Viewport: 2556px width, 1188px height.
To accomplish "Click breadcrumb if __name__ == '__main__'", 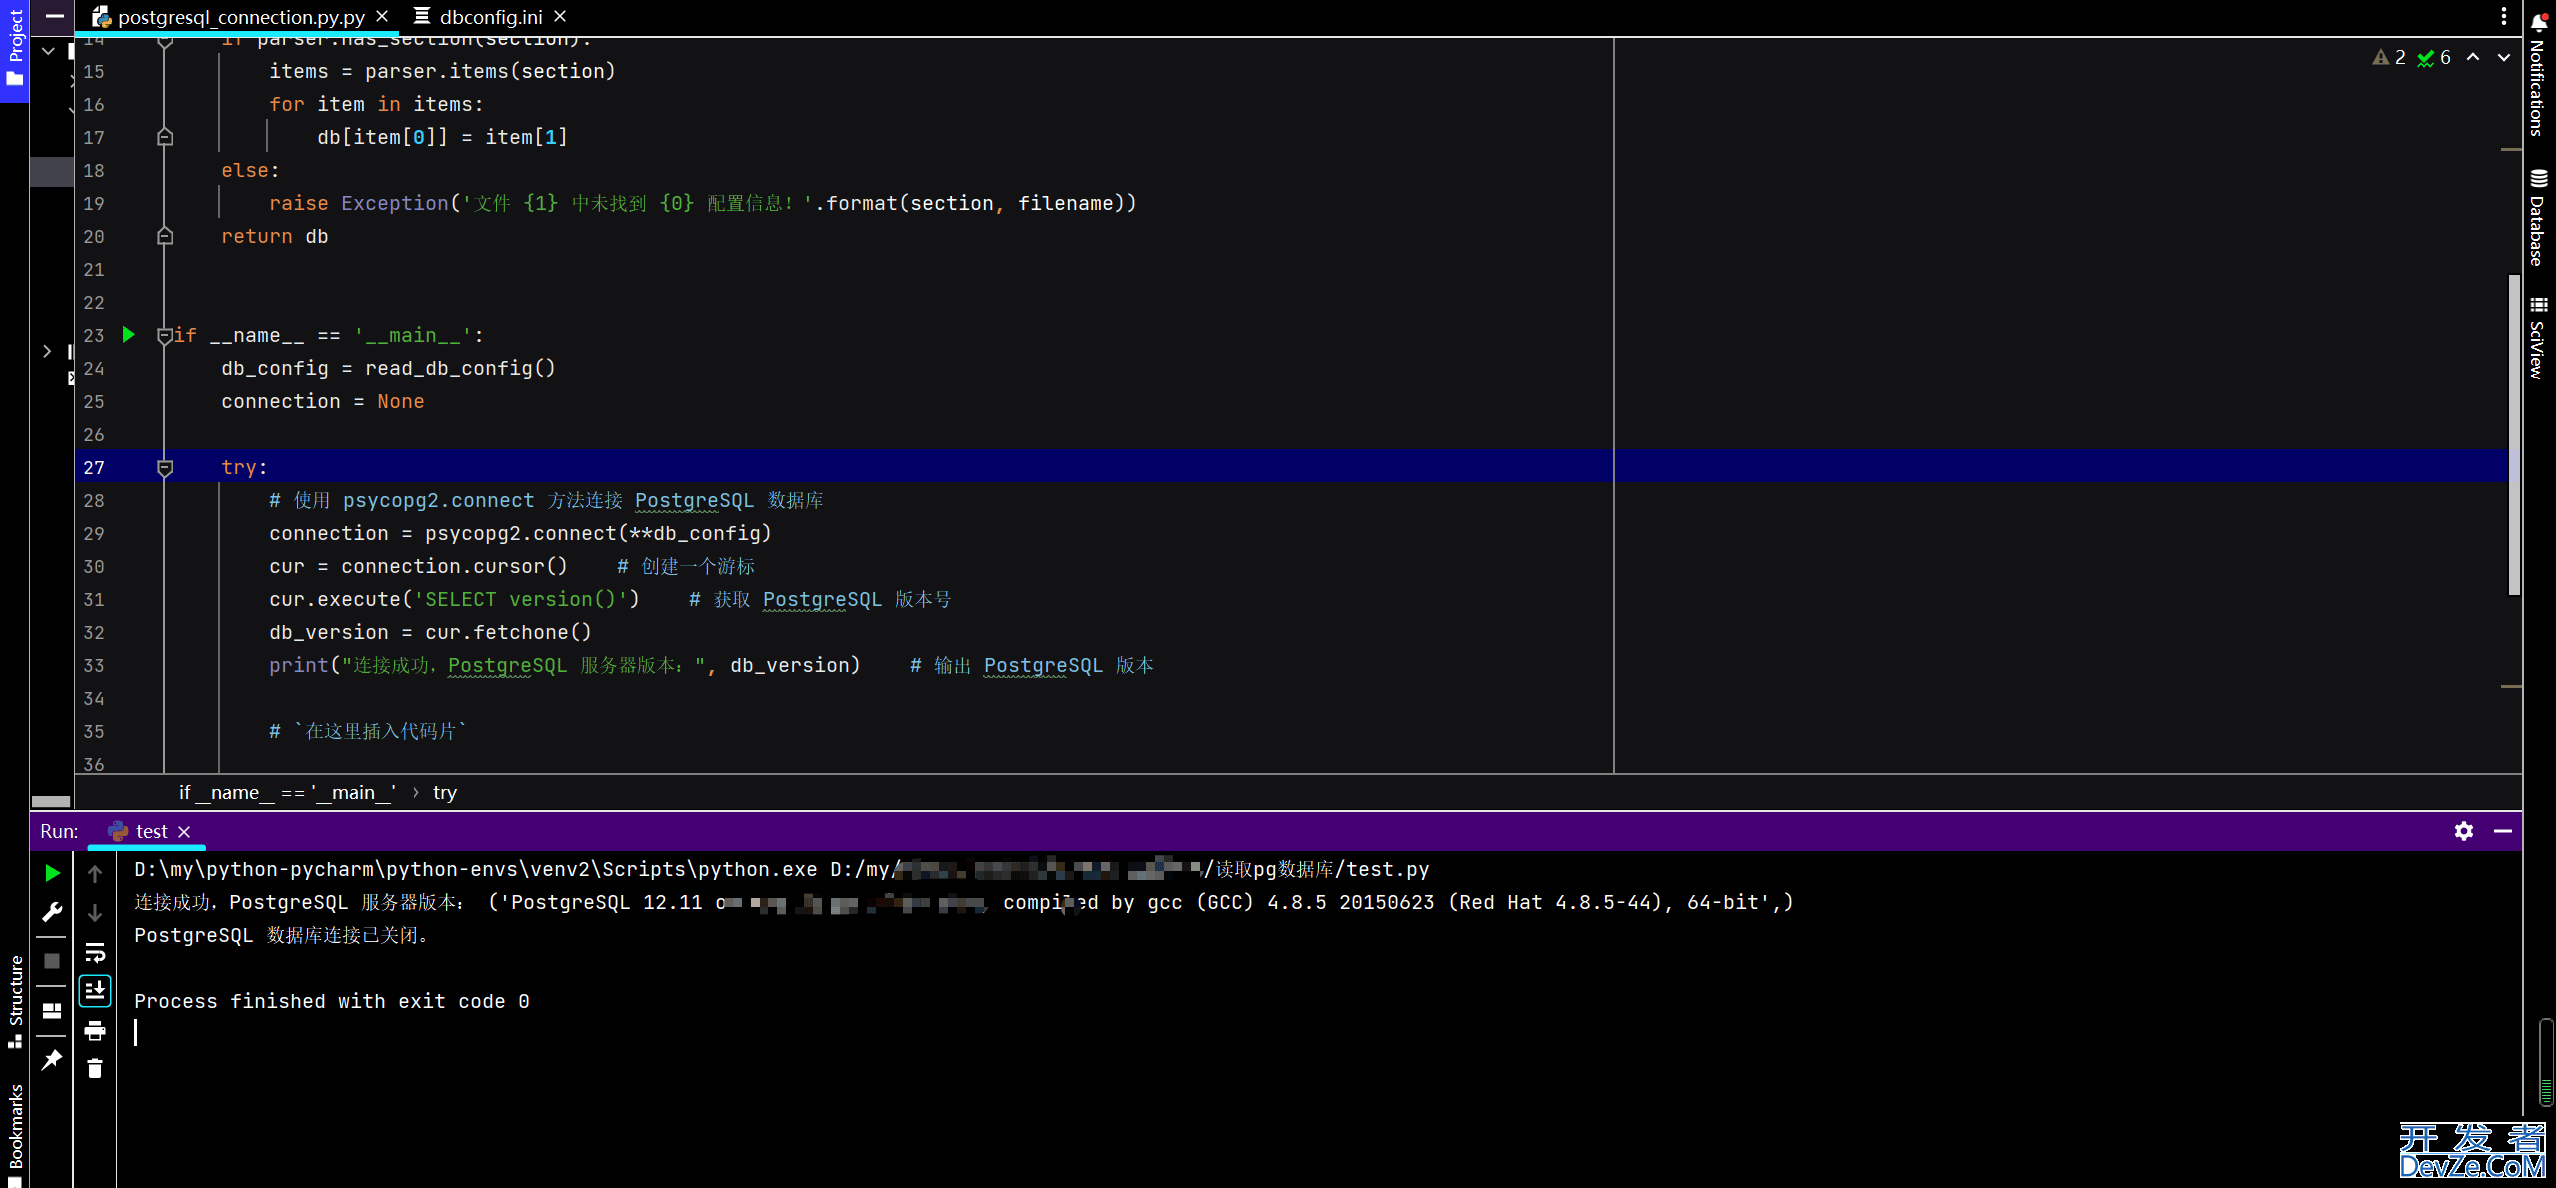I will coord(287,793).
